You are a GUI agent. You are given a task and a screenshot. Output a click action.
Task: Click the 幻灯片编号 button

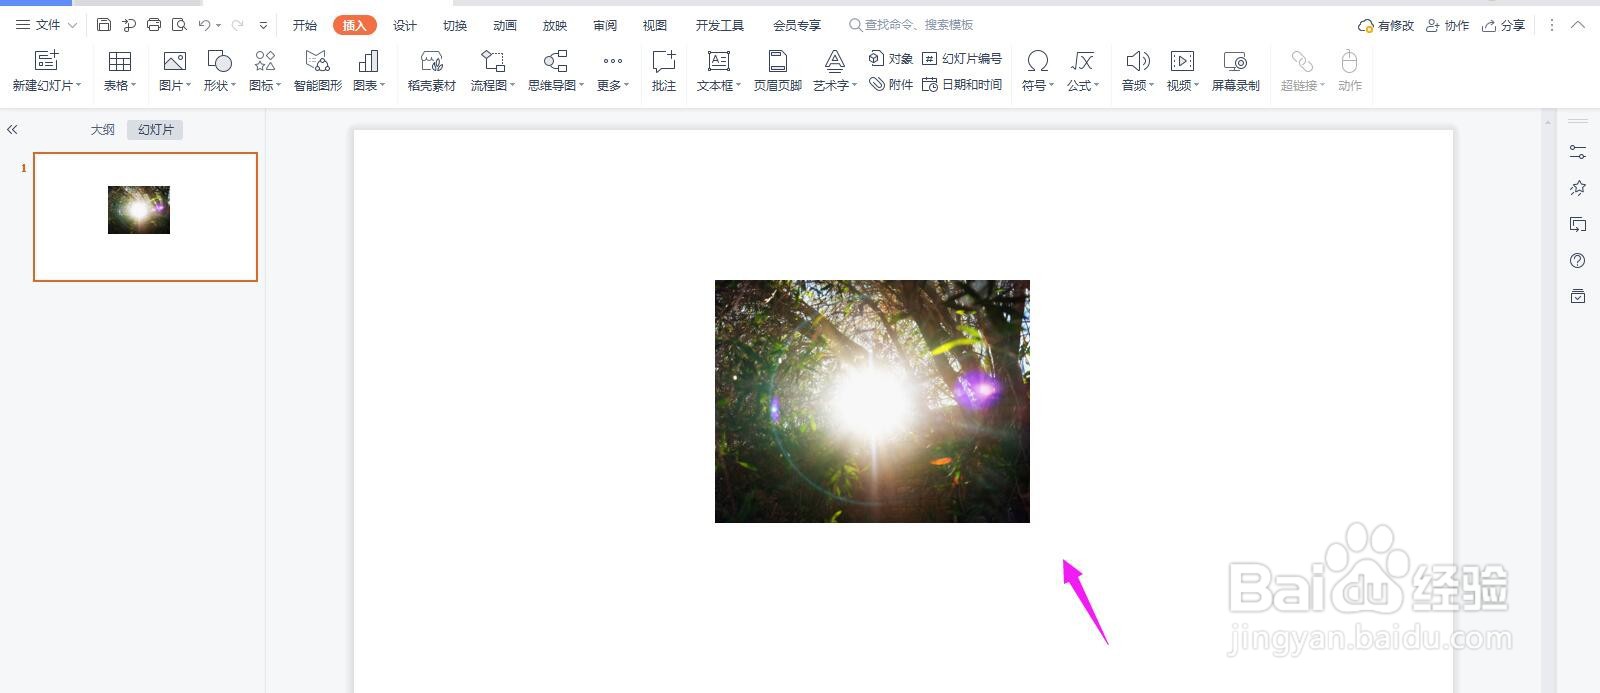962,58
